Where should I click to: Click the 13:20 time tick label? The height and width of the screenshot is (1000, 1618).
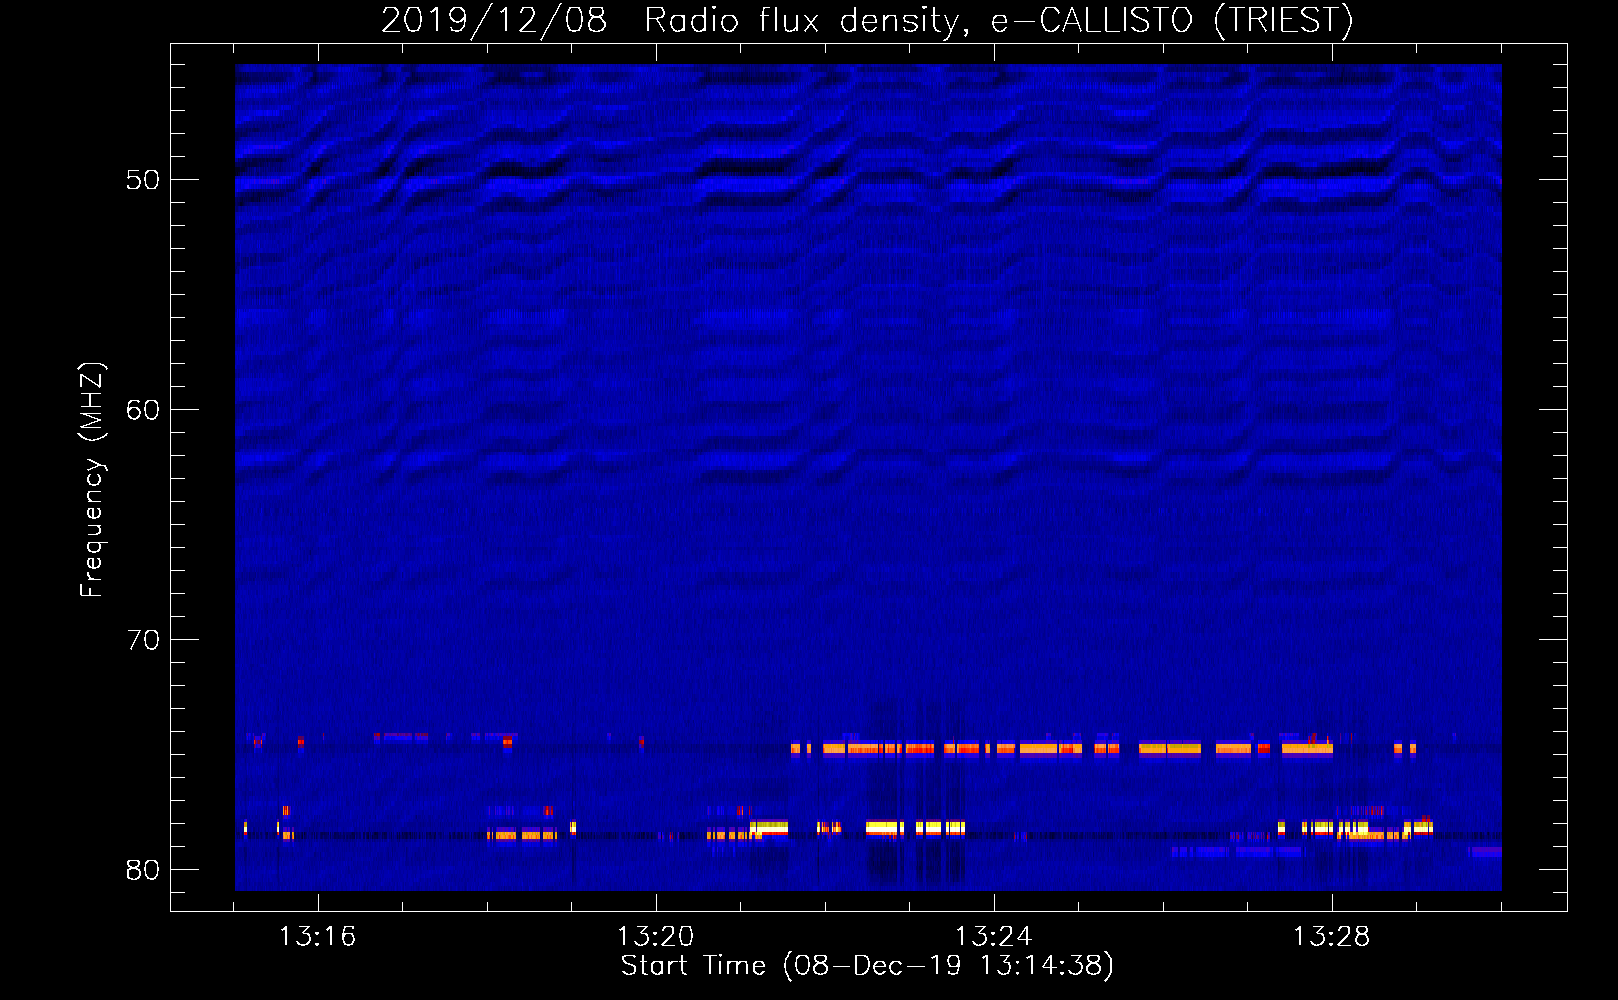point(655,937)
